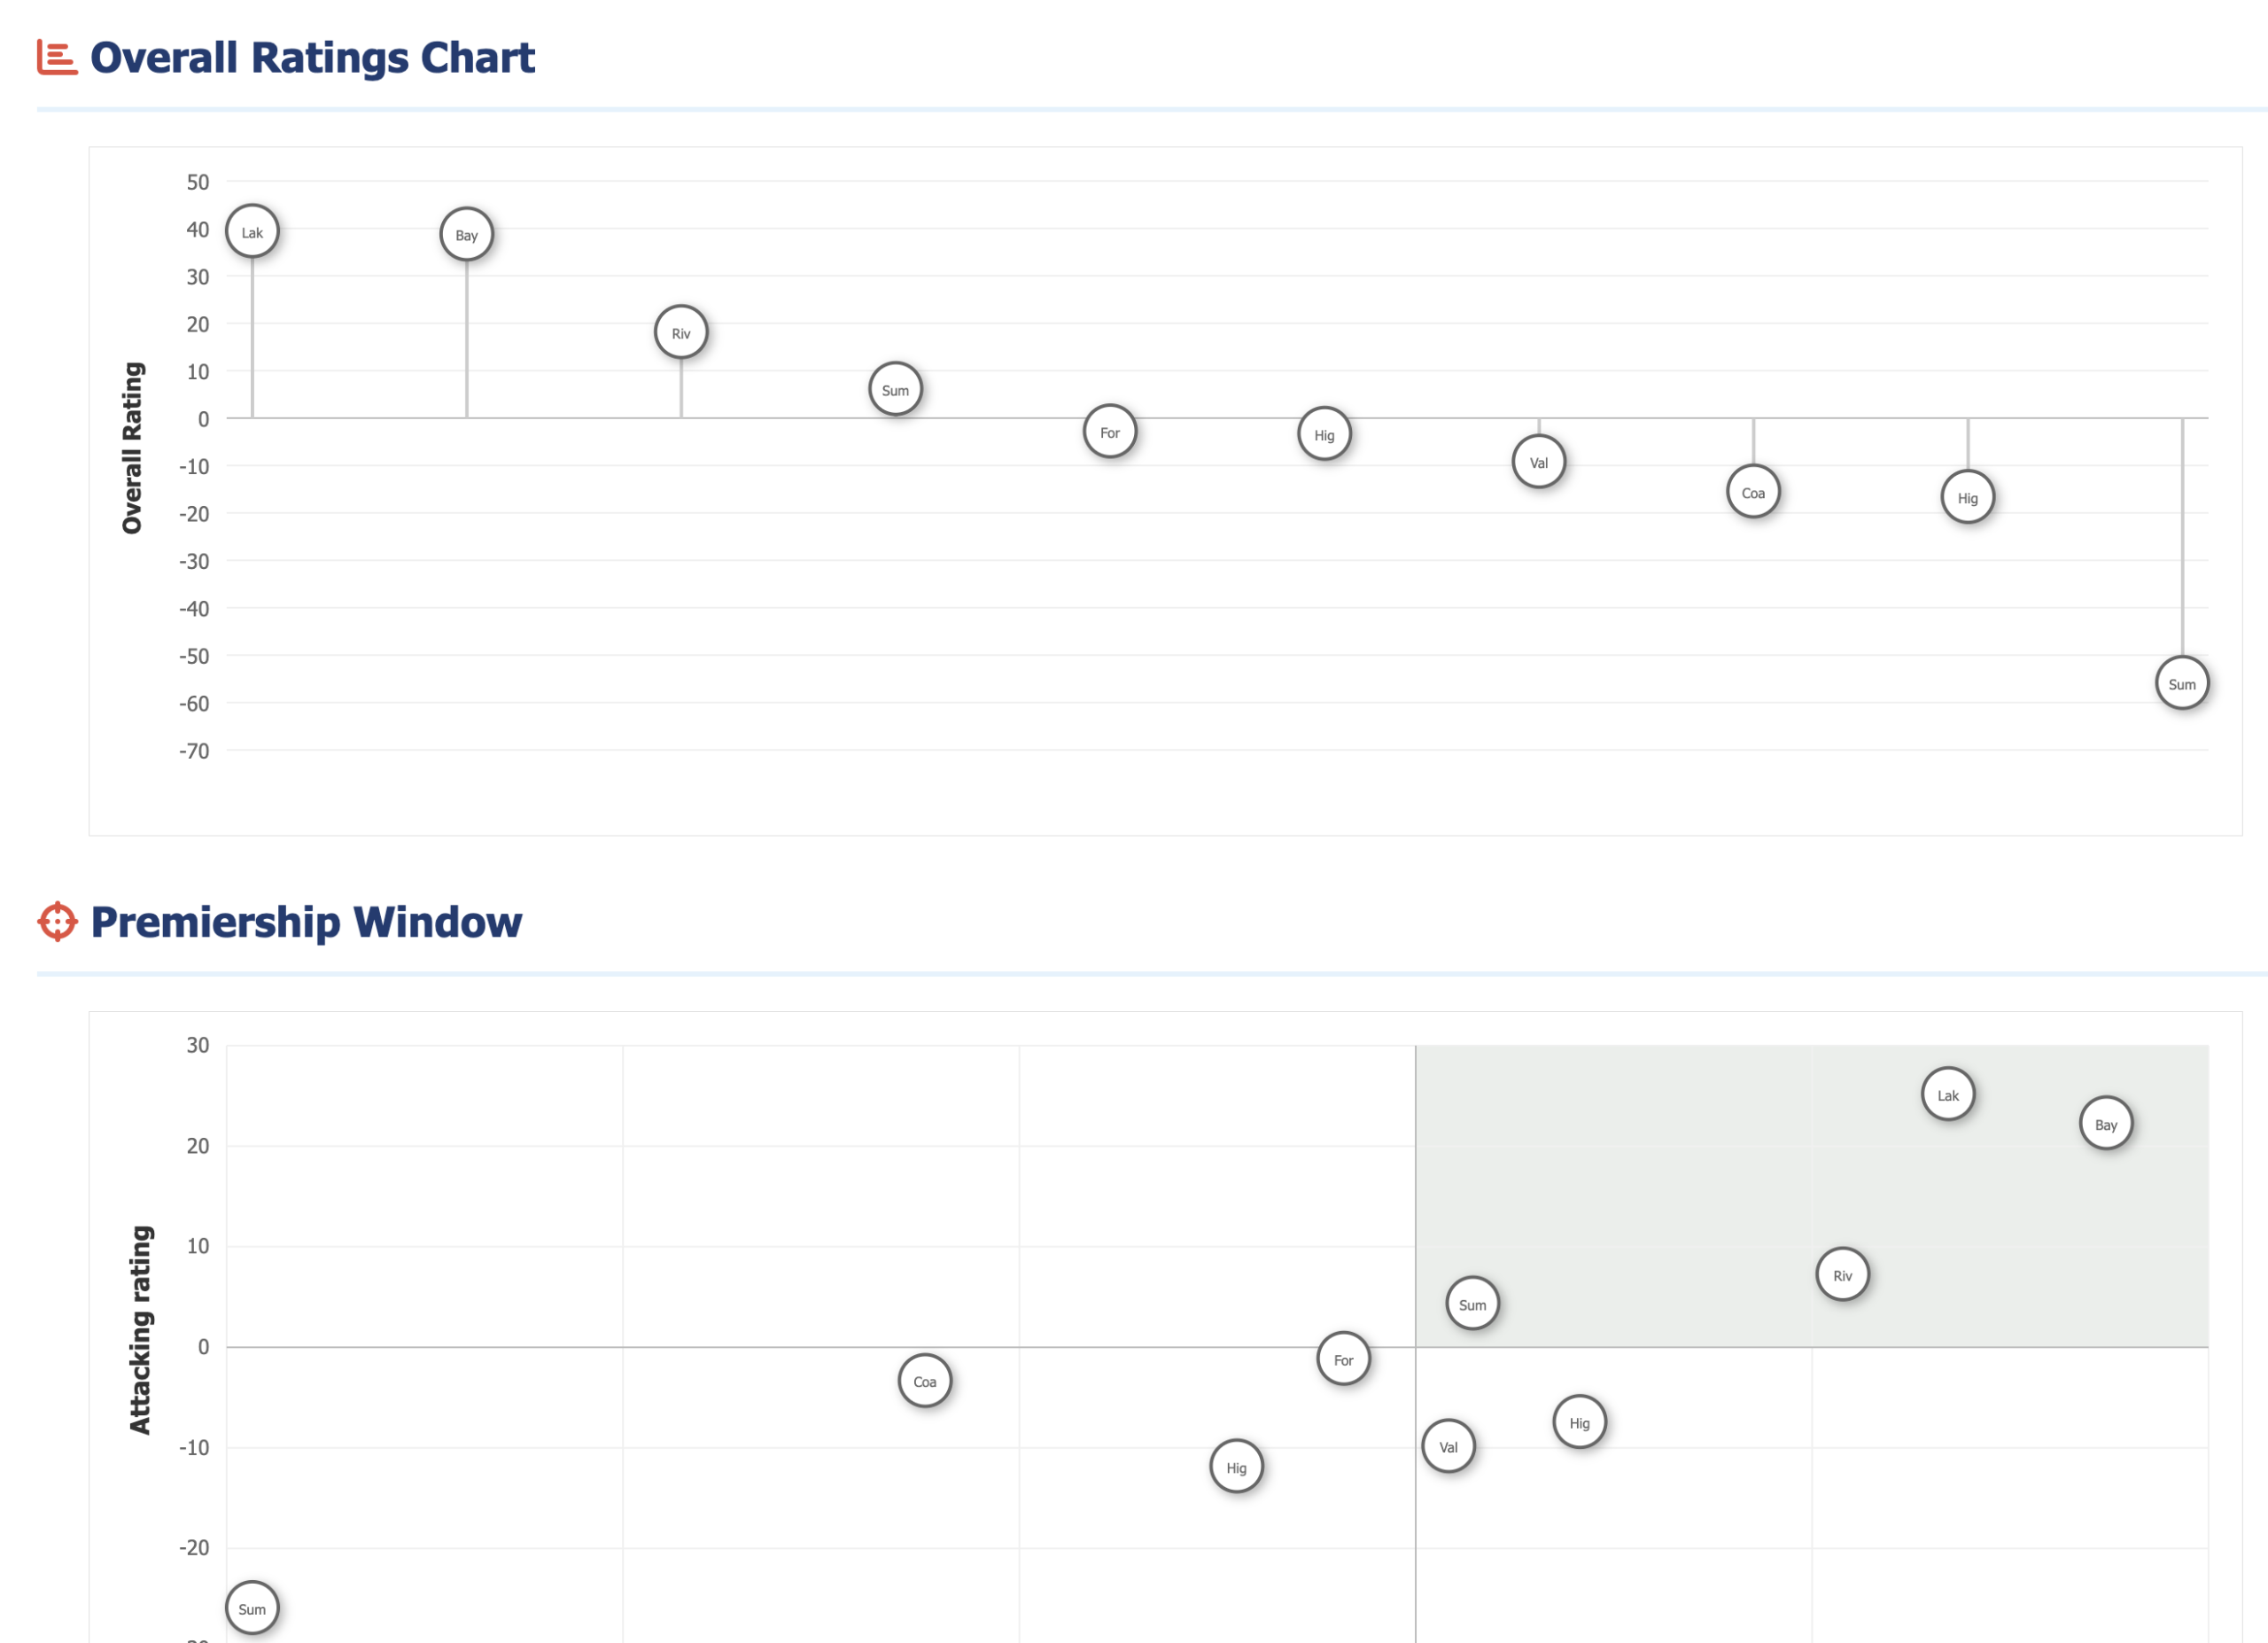Click the lowest Sum marker near -60 rating
The image size is (2268, 1643).
point(2182,684)
